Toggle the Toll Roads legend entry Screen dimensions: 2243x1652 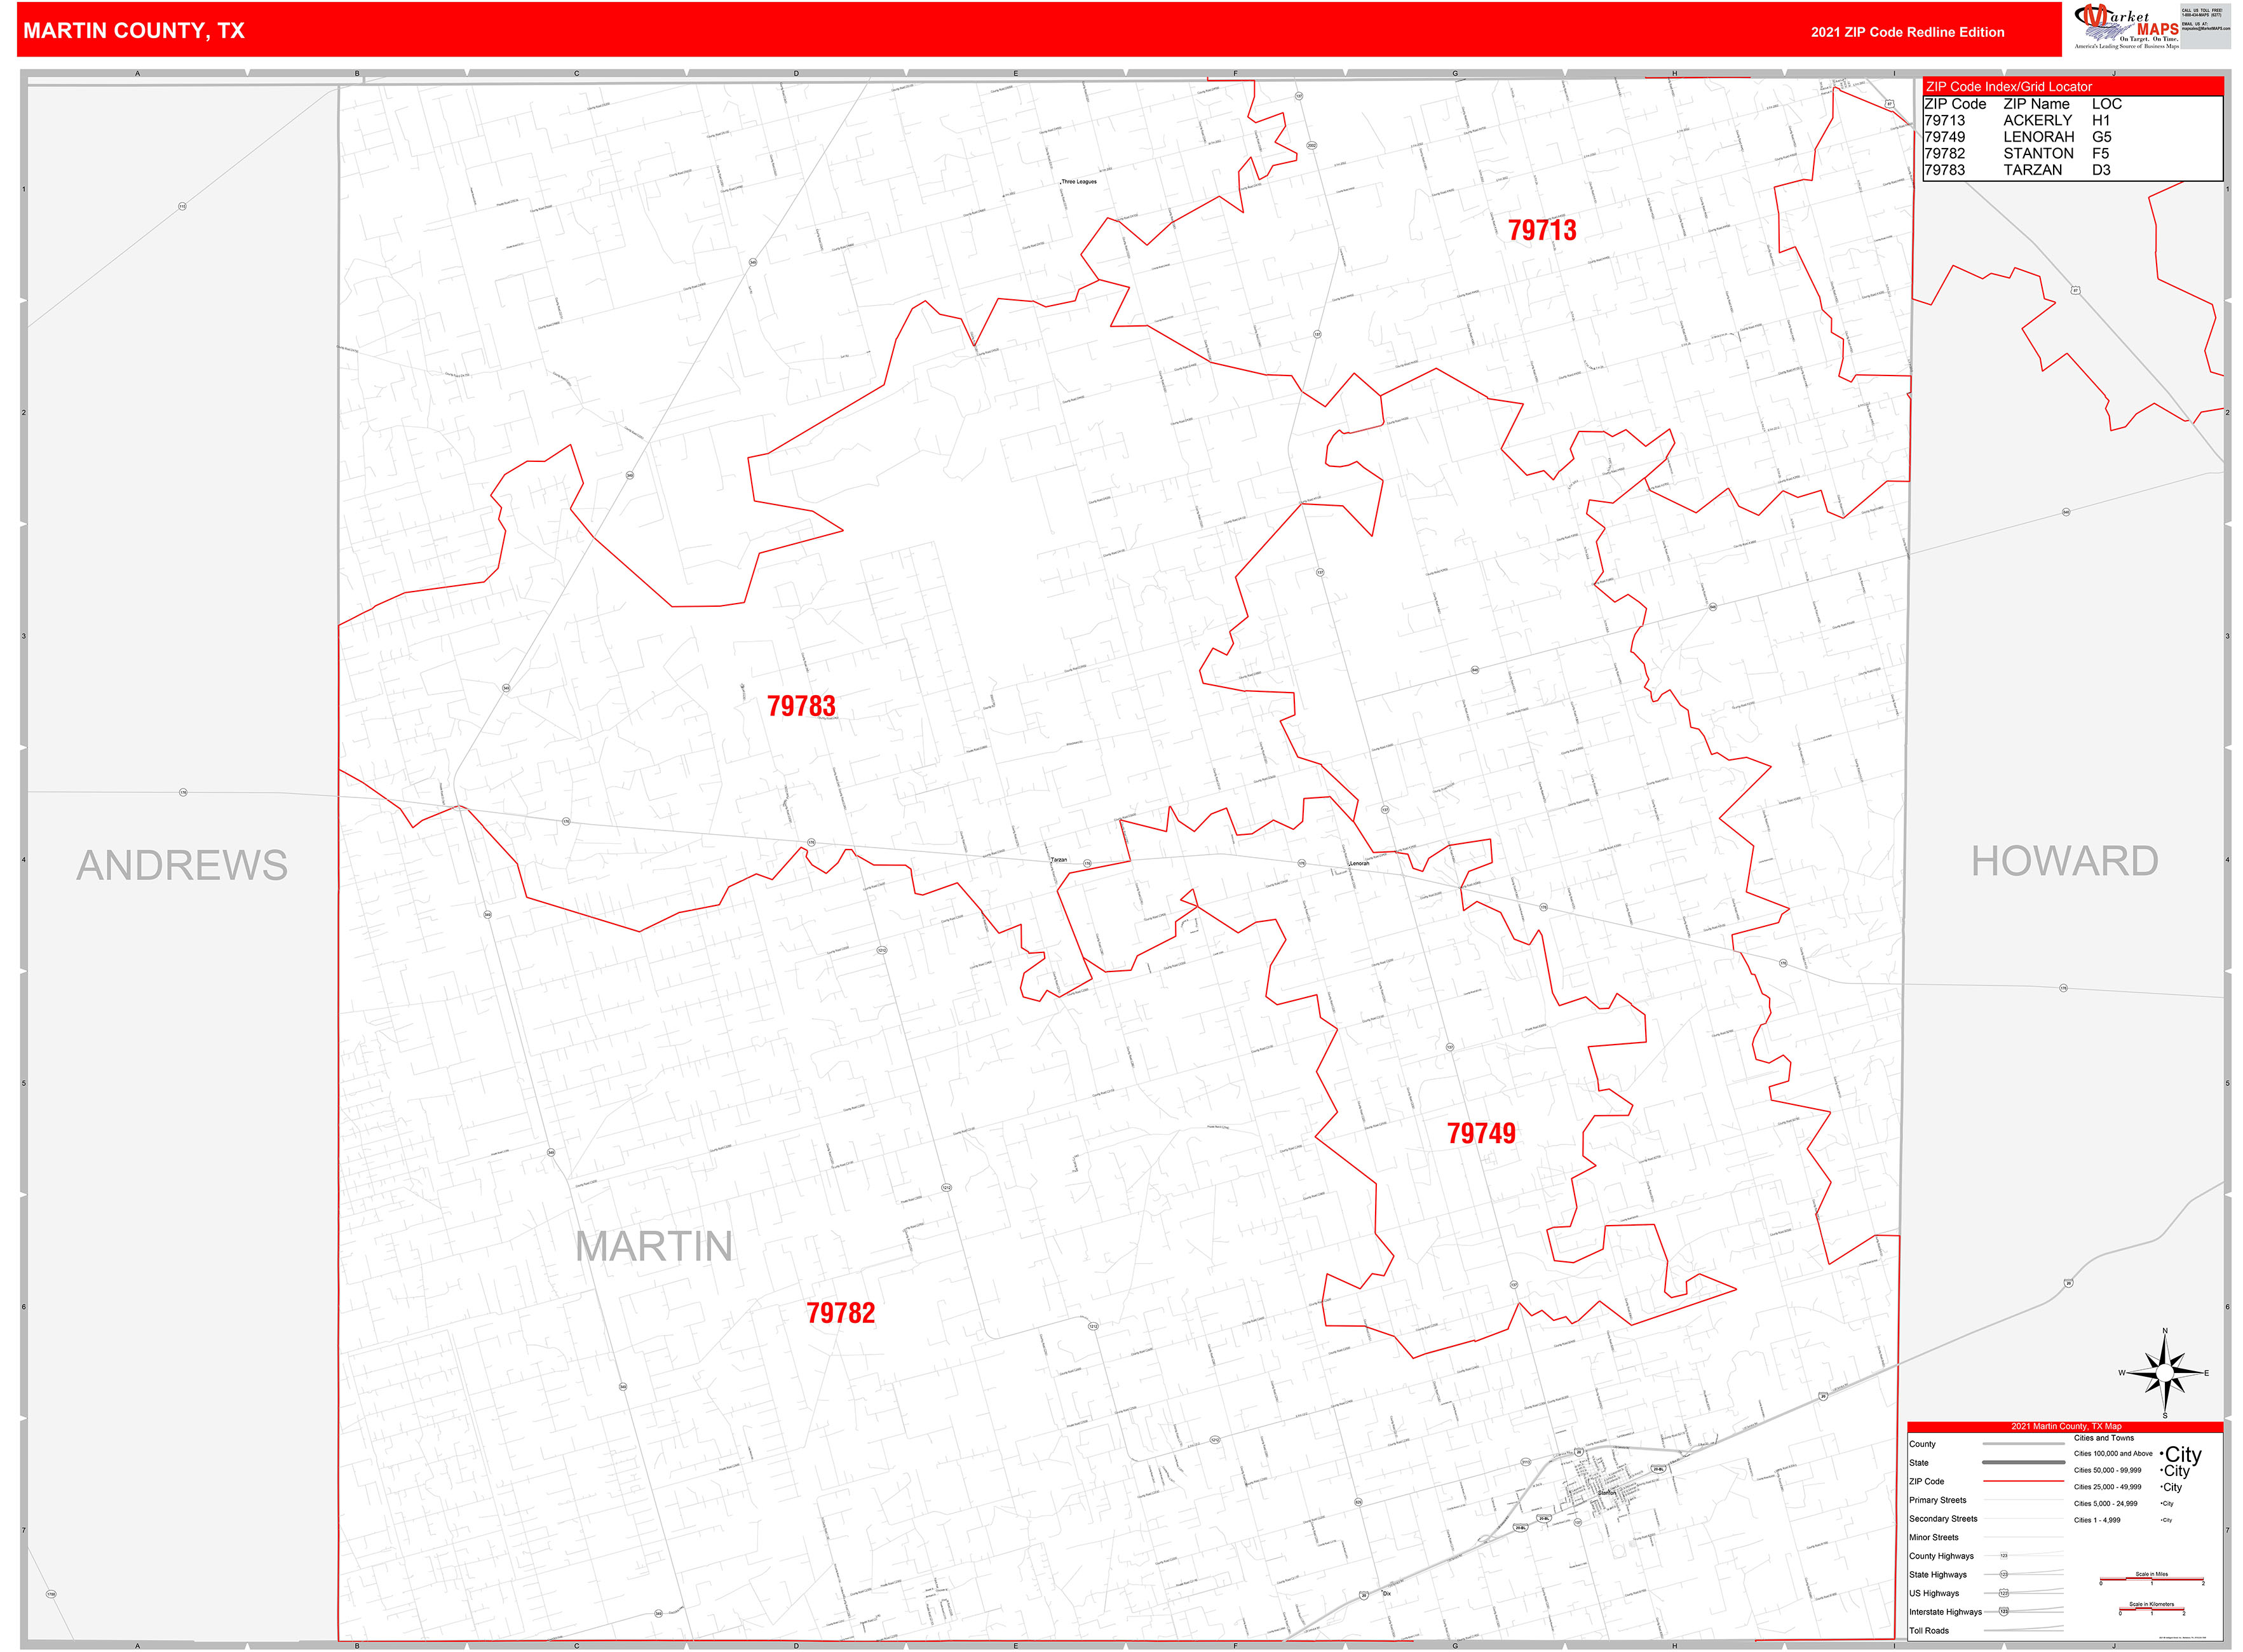[x=1929, y=1631]
